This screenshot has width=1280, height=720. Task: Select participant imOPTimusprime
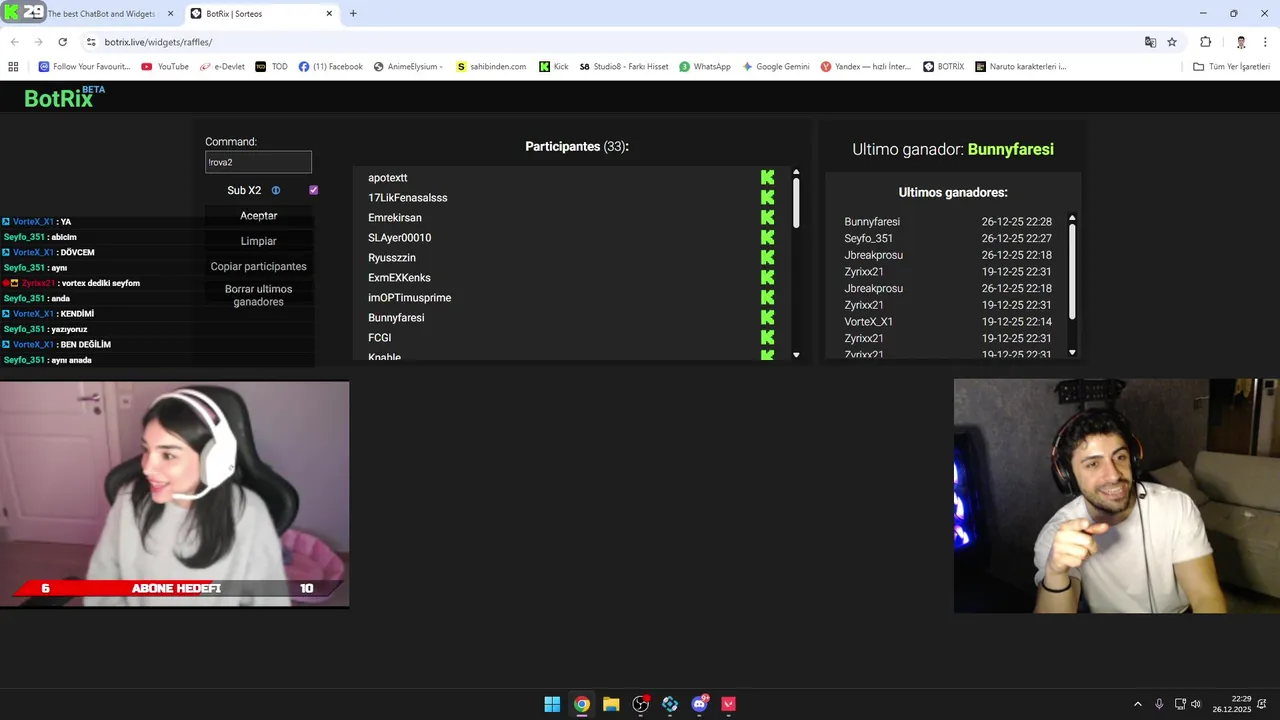410,298
